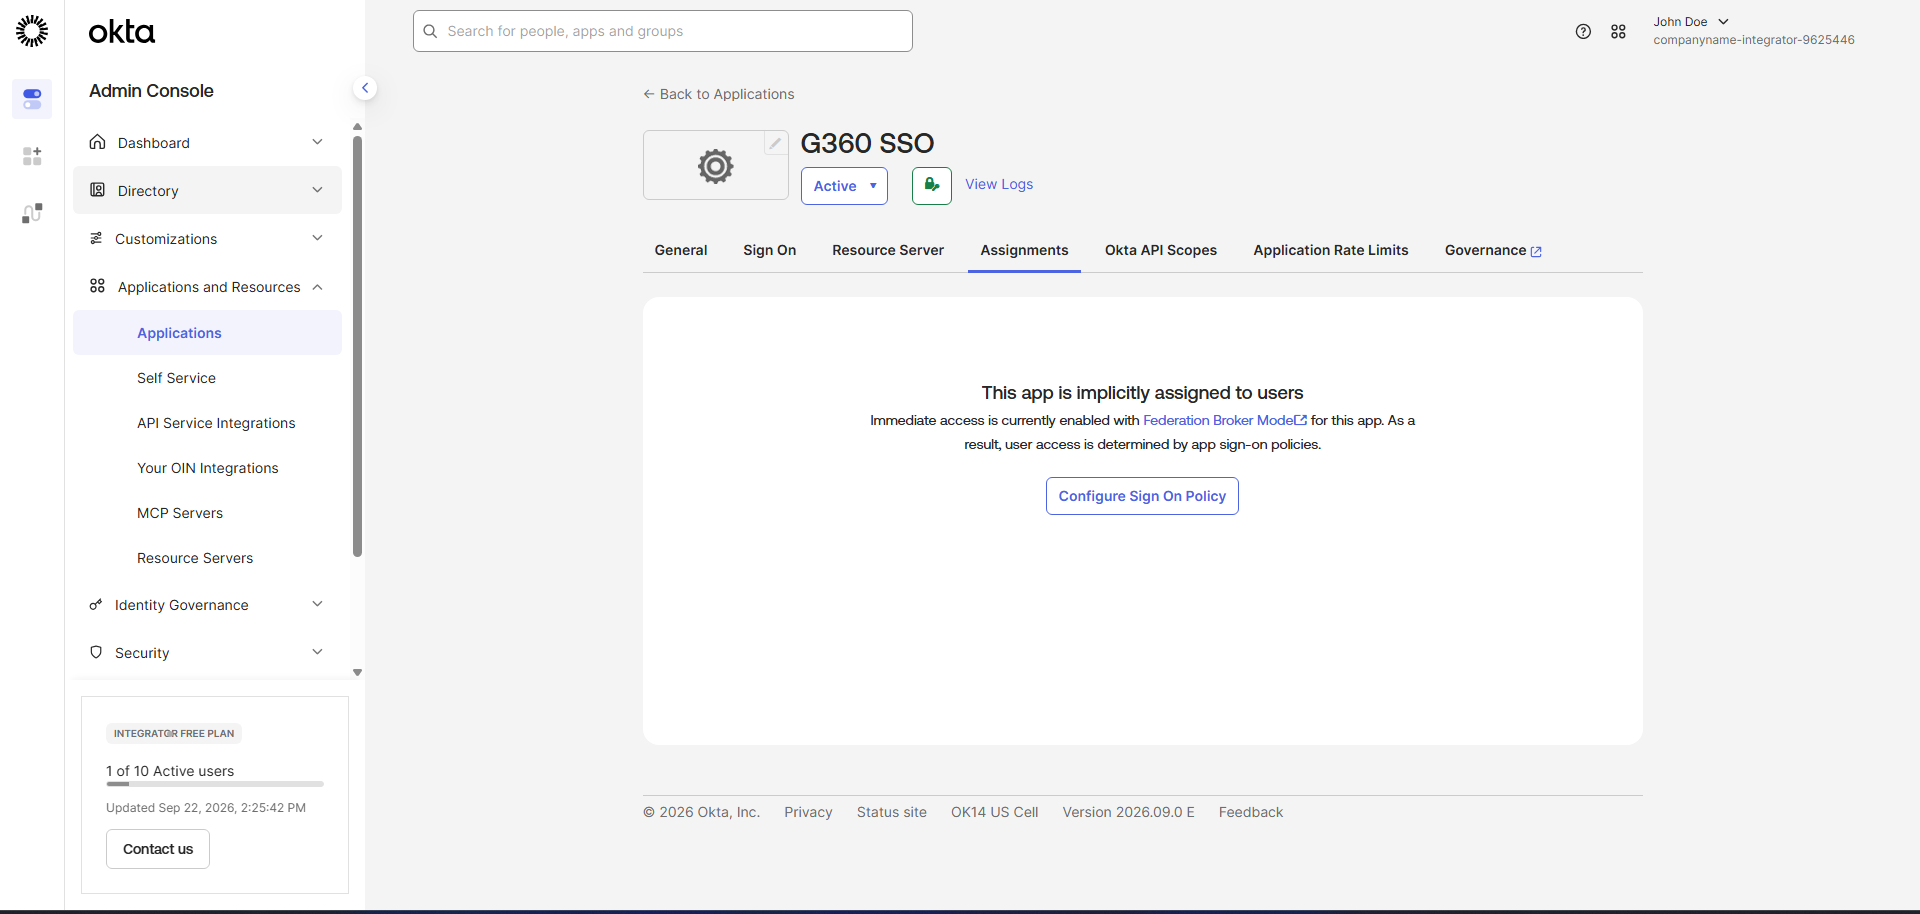The image size is (1920, 914).
Task: Open the app launcher grid icon in header
Action: click(x=1618, y=31)
